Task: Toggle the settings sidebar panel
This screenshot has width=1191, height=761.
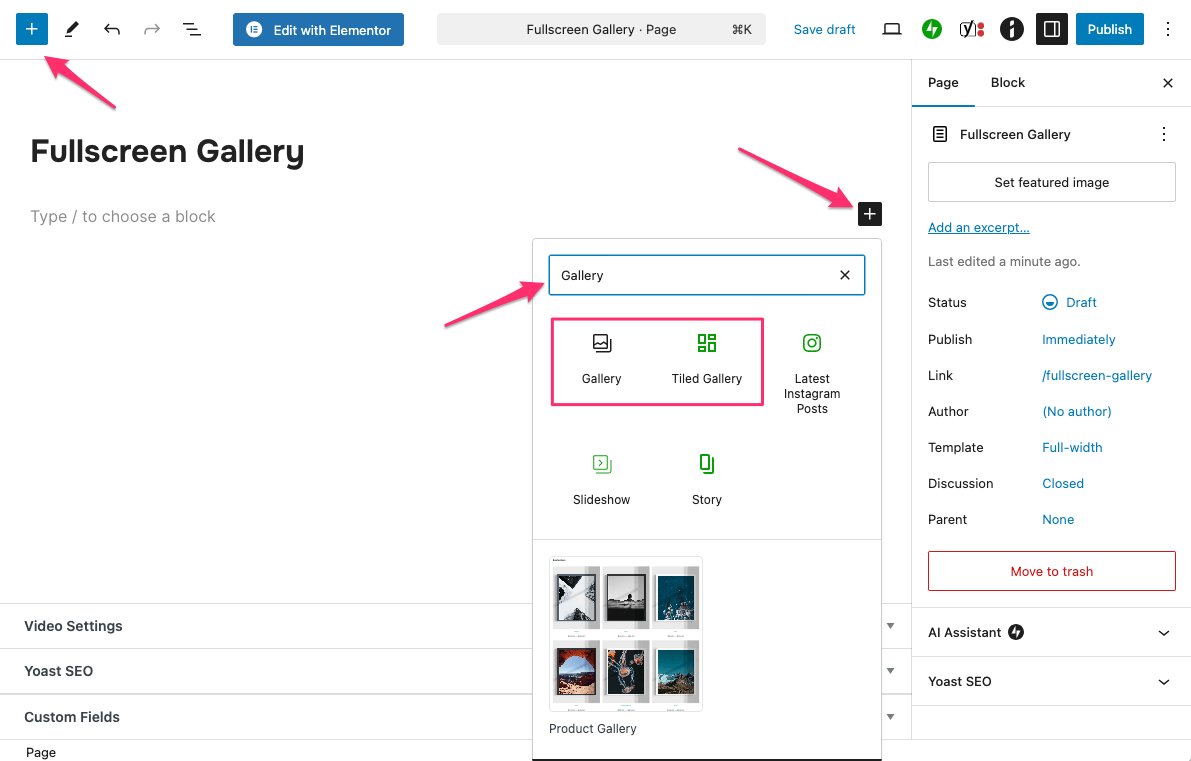Action: 1051,29
